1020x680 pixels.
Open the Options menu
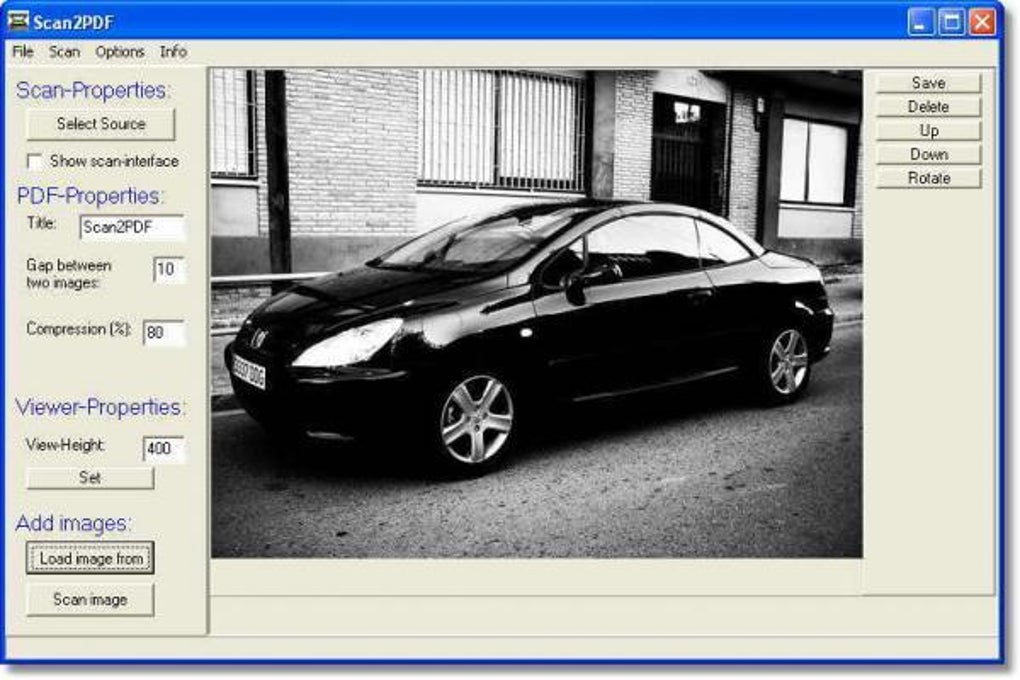click(120, 51)
